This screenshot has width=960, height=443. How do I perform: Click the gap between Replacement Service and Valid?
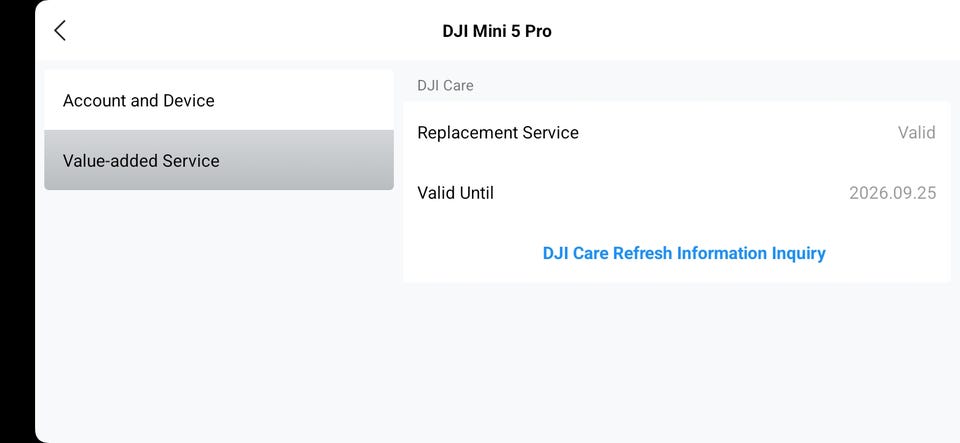(x=740, y=133)
